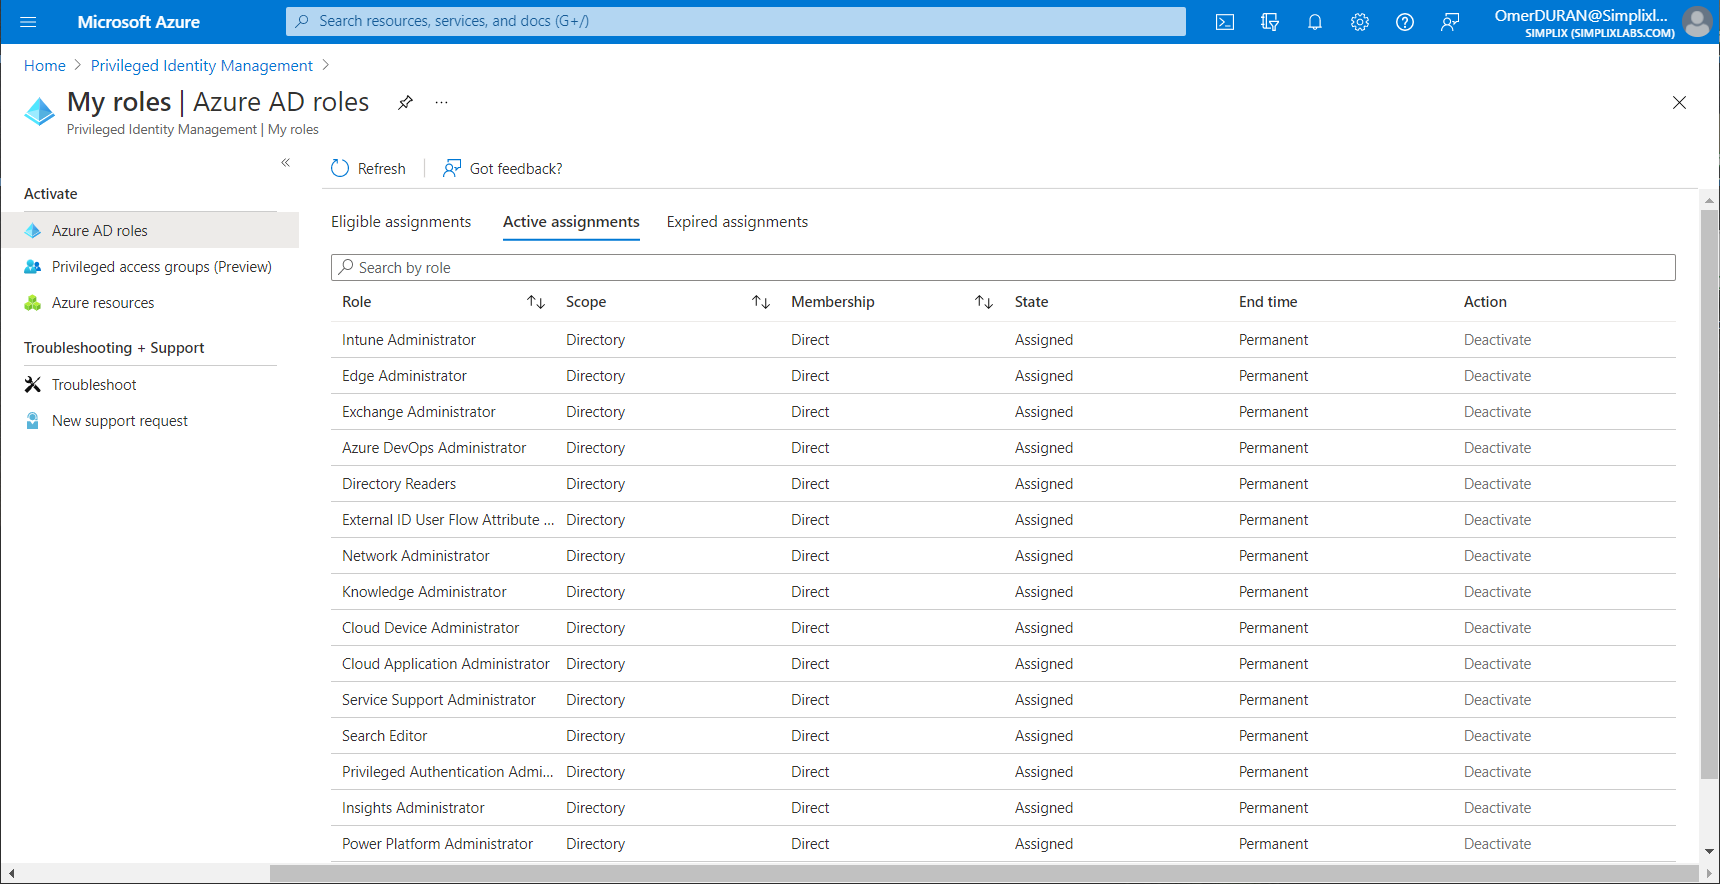The width and height of the screenshot is (1720, 884).
Task: Click the vertical scrollbar up arrow
Action: 1710,201
